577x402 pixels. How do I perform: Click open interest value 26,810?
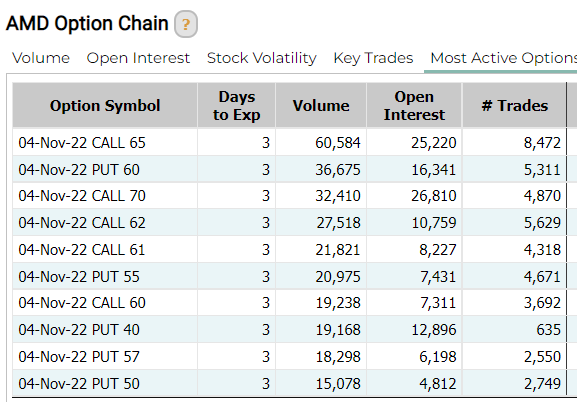tap(434, 196)
